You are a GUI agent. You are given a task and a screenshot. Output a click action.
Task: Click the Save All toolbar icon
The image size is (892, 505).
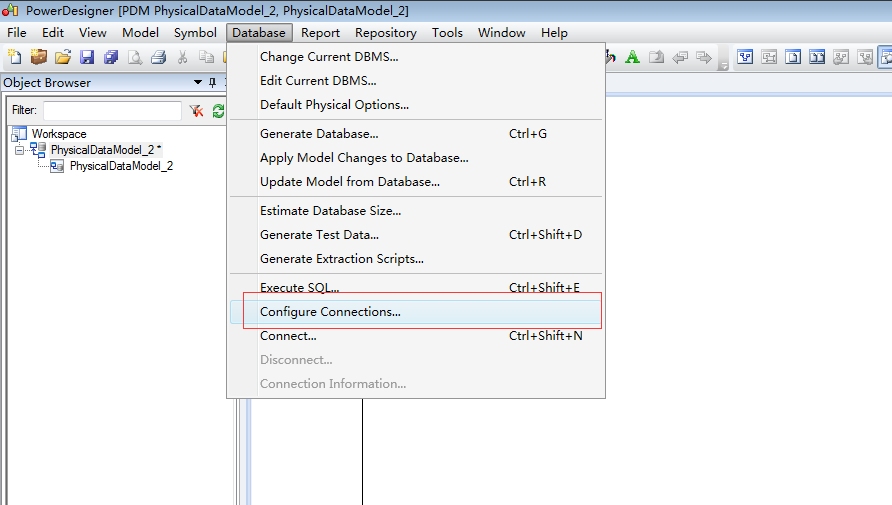point(111,57)
